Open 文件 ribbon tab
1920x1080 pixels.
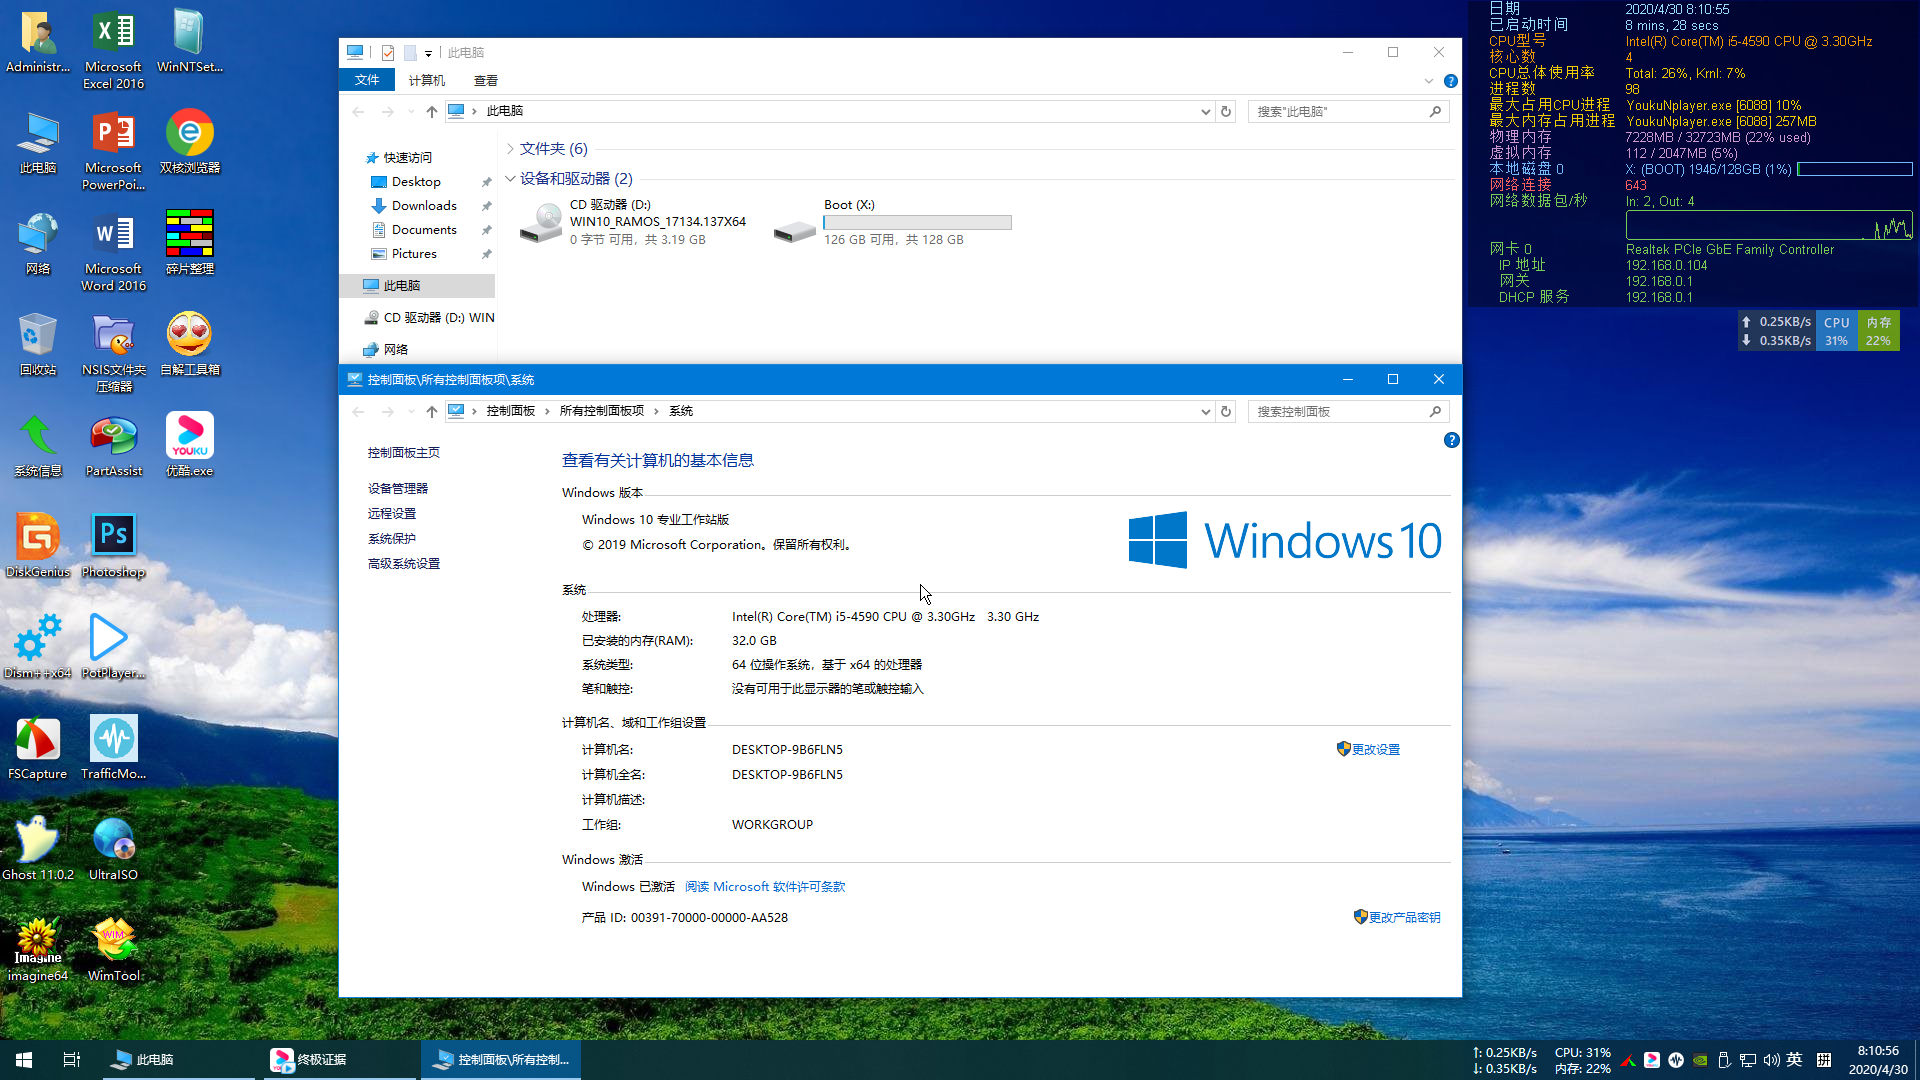367,80
